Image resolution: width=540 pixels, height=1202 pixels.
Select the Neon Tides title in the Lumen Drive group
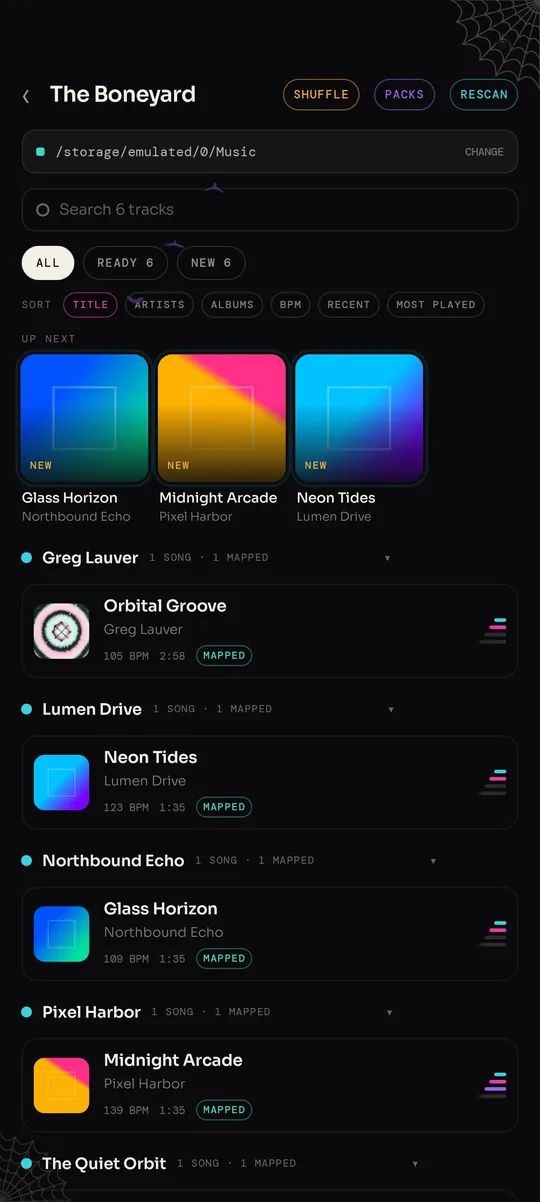[150, 757]
